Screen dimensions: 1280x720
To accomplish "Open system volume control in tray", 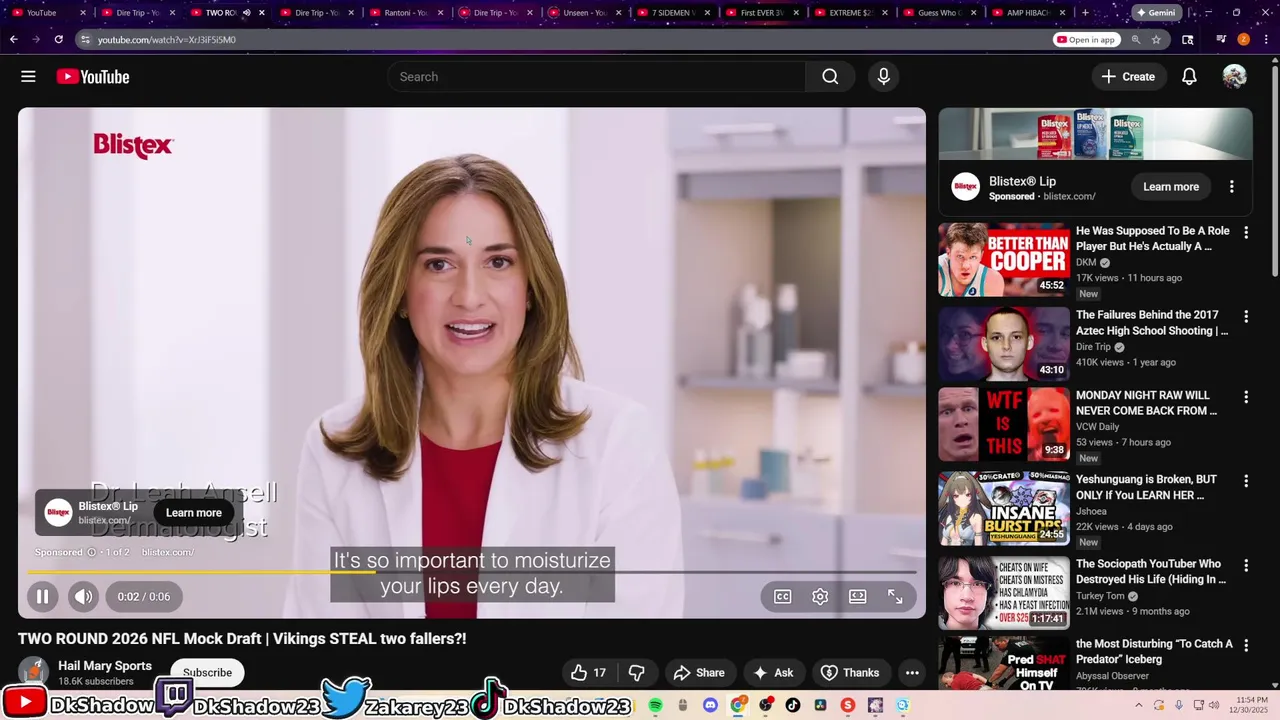I will point(1214,705).
